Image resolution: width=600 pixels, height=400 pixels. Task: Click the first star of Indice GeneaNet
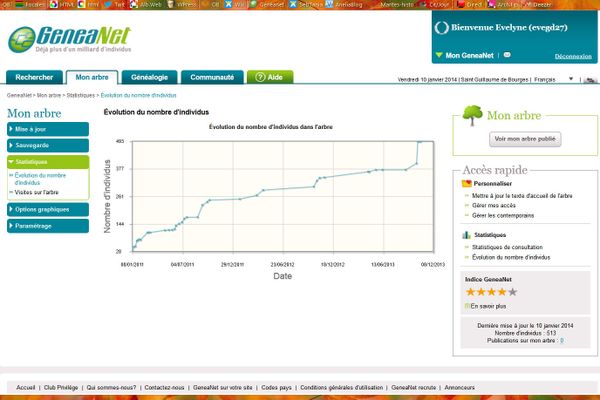point(471,292)
